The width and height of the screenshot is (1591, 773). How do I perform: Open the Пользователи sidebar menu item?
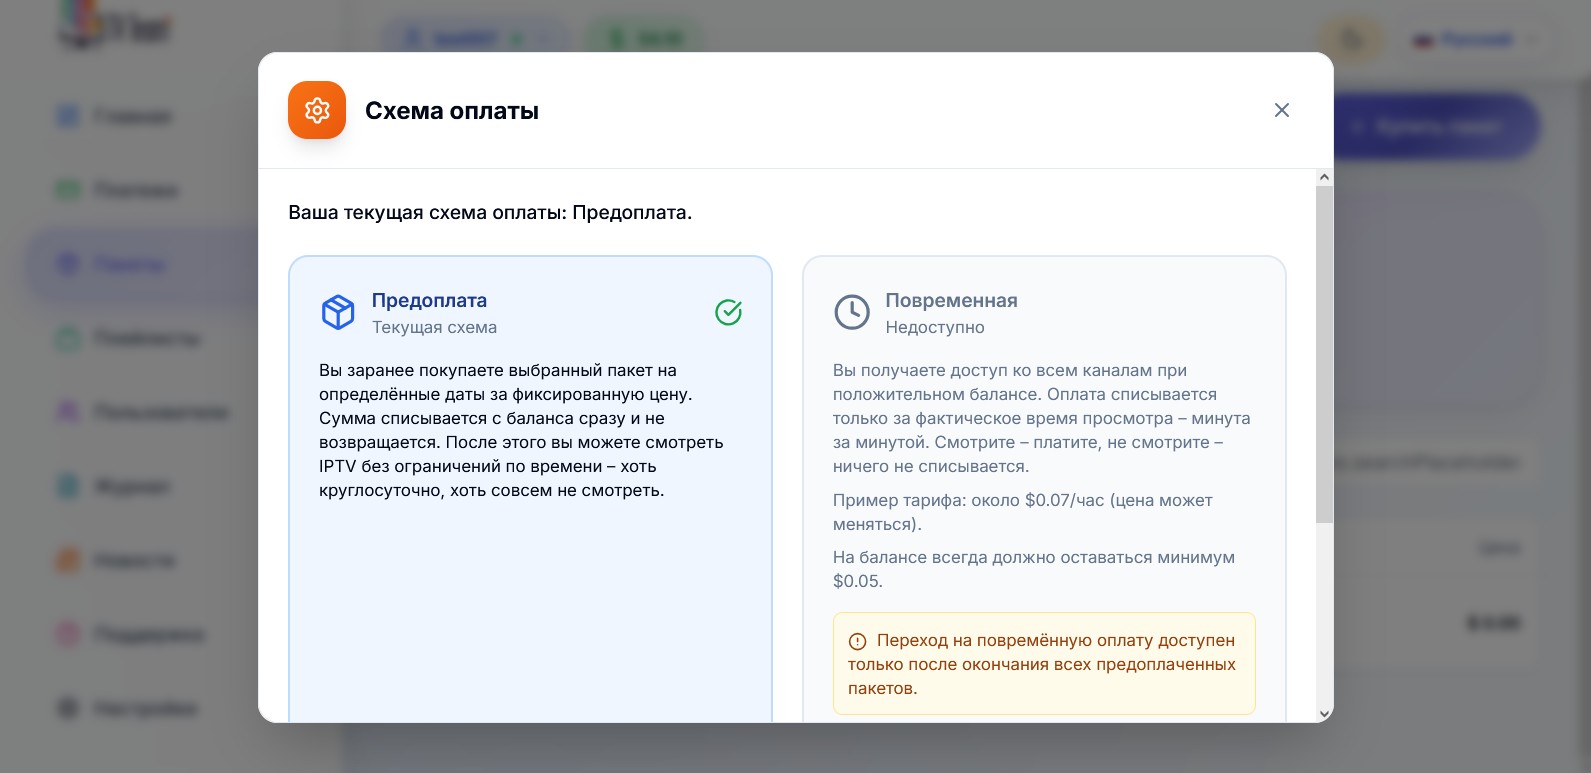coord(160,412)
